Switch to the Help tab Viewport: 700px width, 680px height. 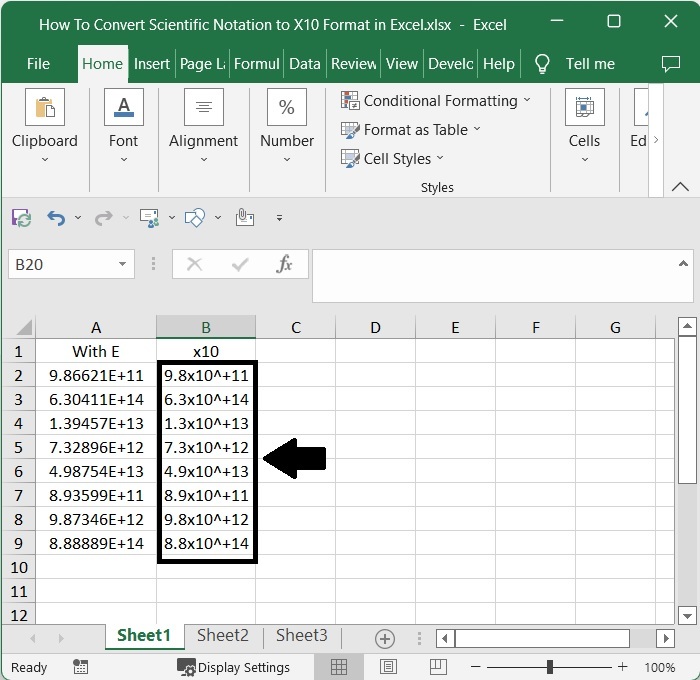pyautogui.click(x=499, y=64)
